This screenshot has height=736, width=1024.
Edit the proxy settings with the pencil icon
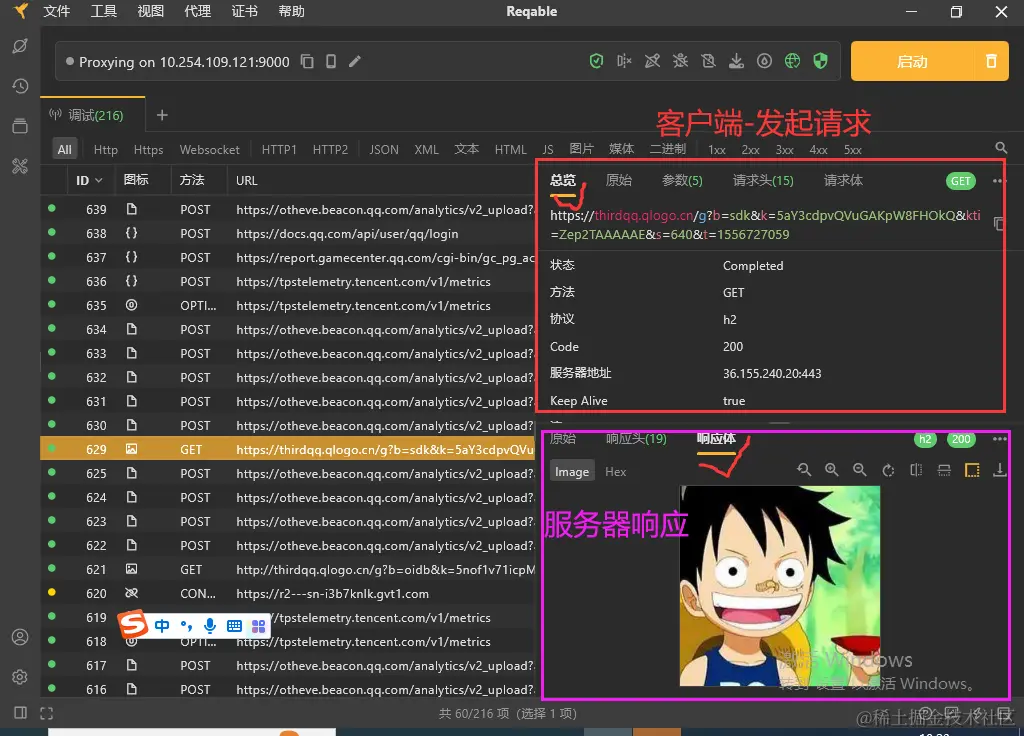pyautogui.click(x=355, y=61)
